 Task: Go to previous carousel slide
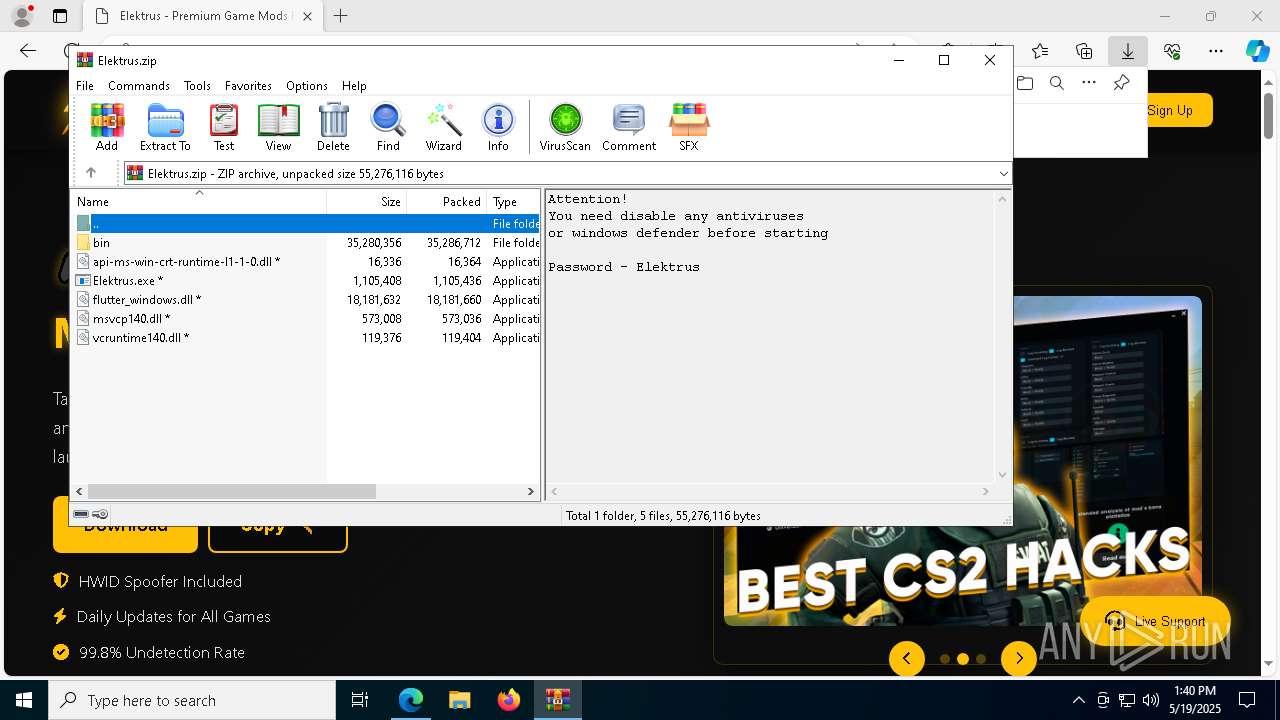coord(907,658)
